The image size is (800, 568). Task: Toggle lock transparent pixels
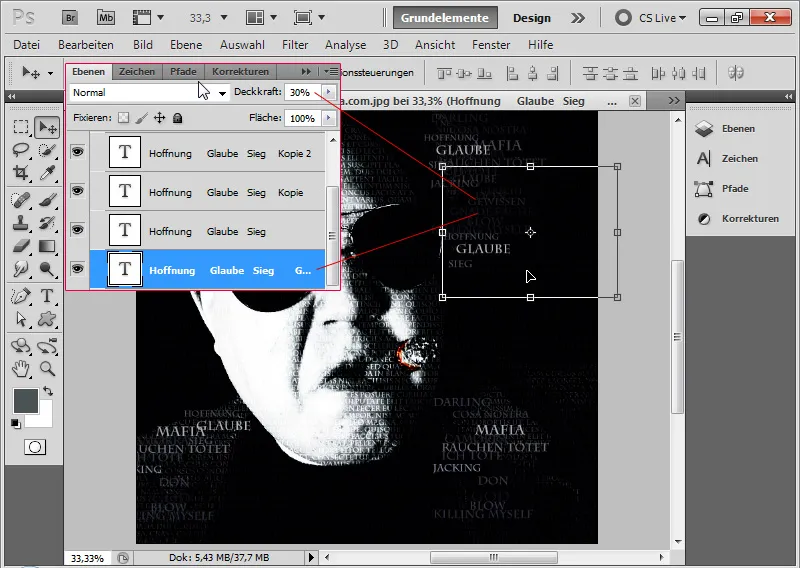(x=123, y=118)
